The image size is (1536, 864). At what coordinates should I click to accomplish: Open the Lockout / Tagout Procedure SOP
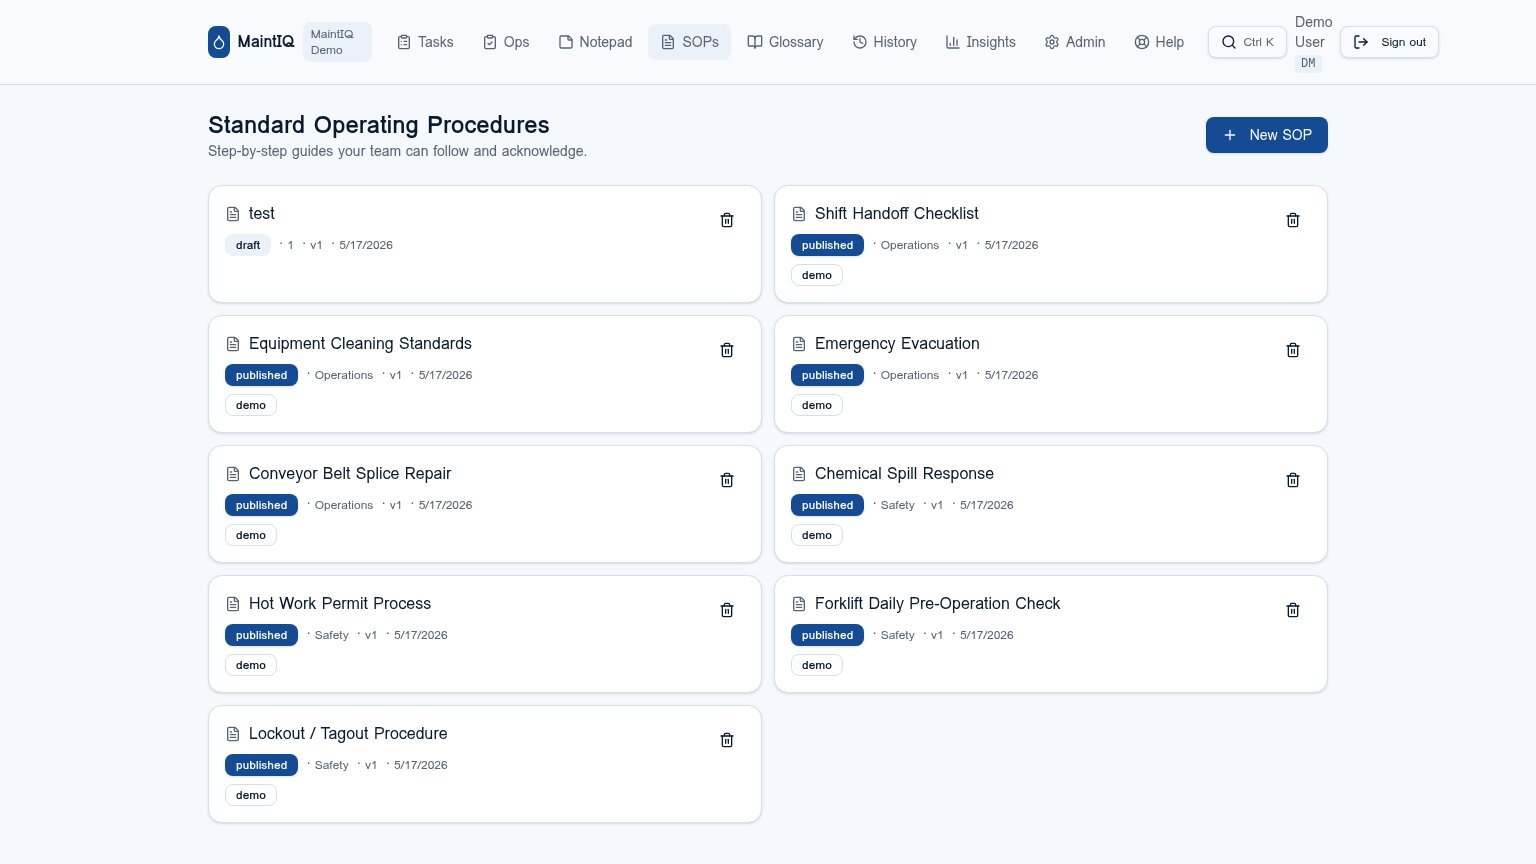tap(348, 734)
